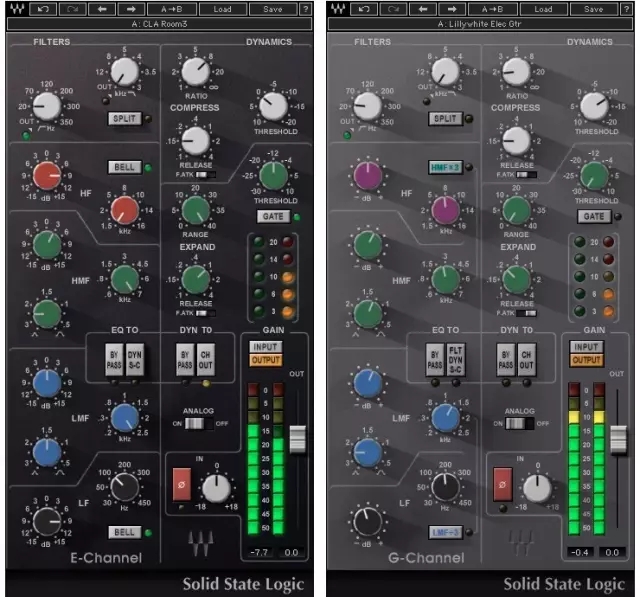
Task: Go to previous preset in G-Channel toolbar
Action: coord(423,9)
